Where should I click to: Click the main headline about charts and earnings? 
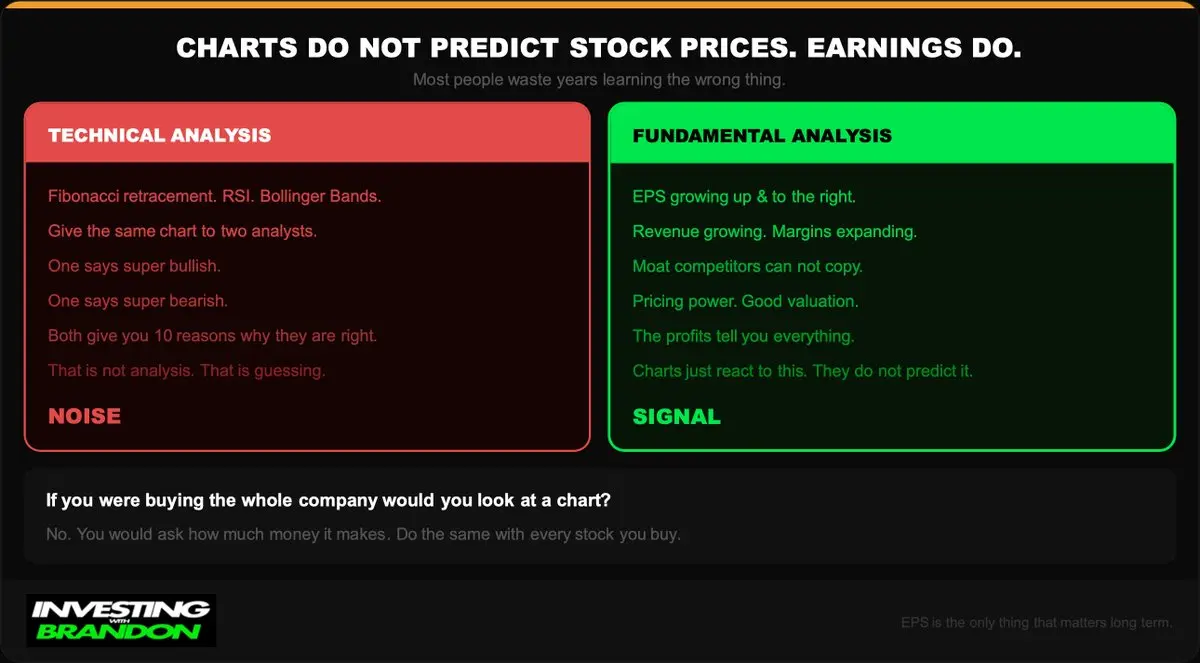click(x=599, y=48)
